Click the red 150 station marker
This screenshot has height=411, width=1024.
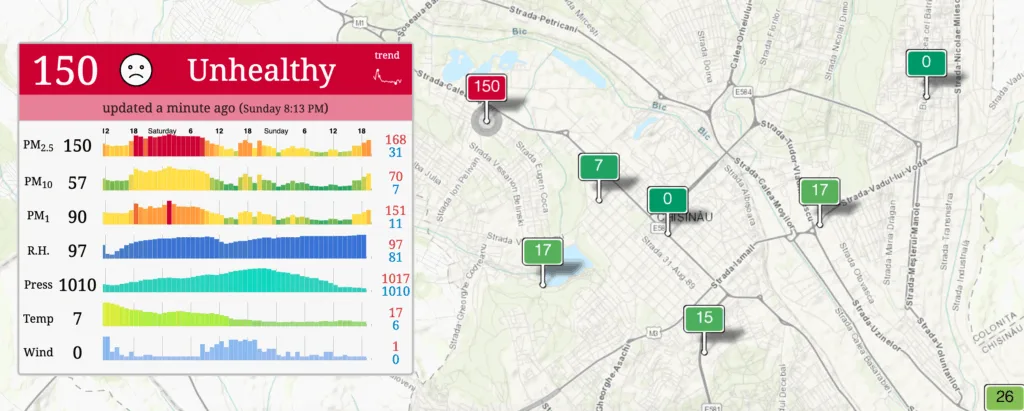[487, 87]
